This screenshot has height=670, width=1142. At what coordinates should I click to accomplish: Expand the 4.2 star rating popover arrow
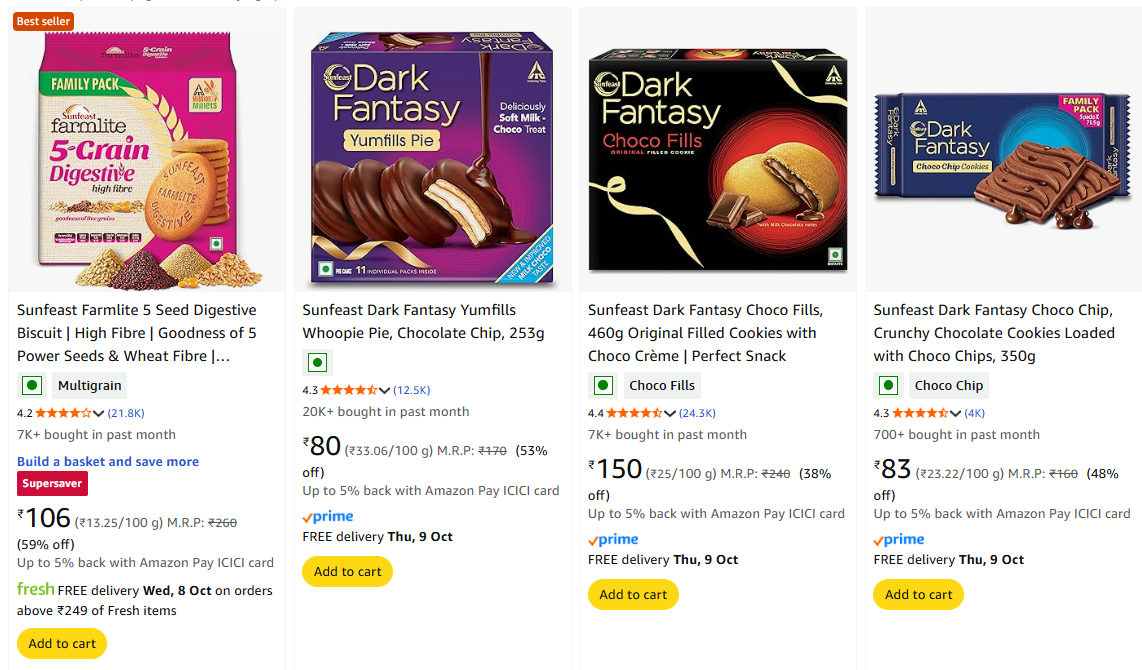coord(98,413)
